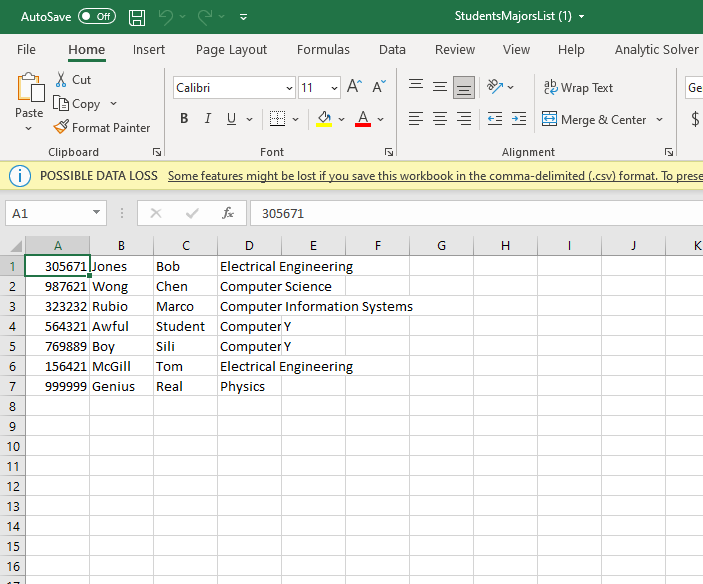Viewport: 703px width, 584px height.
Task: Click Increase Indent icon
Action: click(519, 119)
